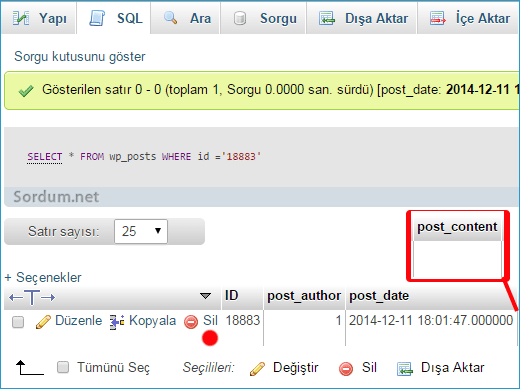This screenshot has height=389, width=520.
Task: Click the İçe Aktar tab icon
Action: (438, 18)
